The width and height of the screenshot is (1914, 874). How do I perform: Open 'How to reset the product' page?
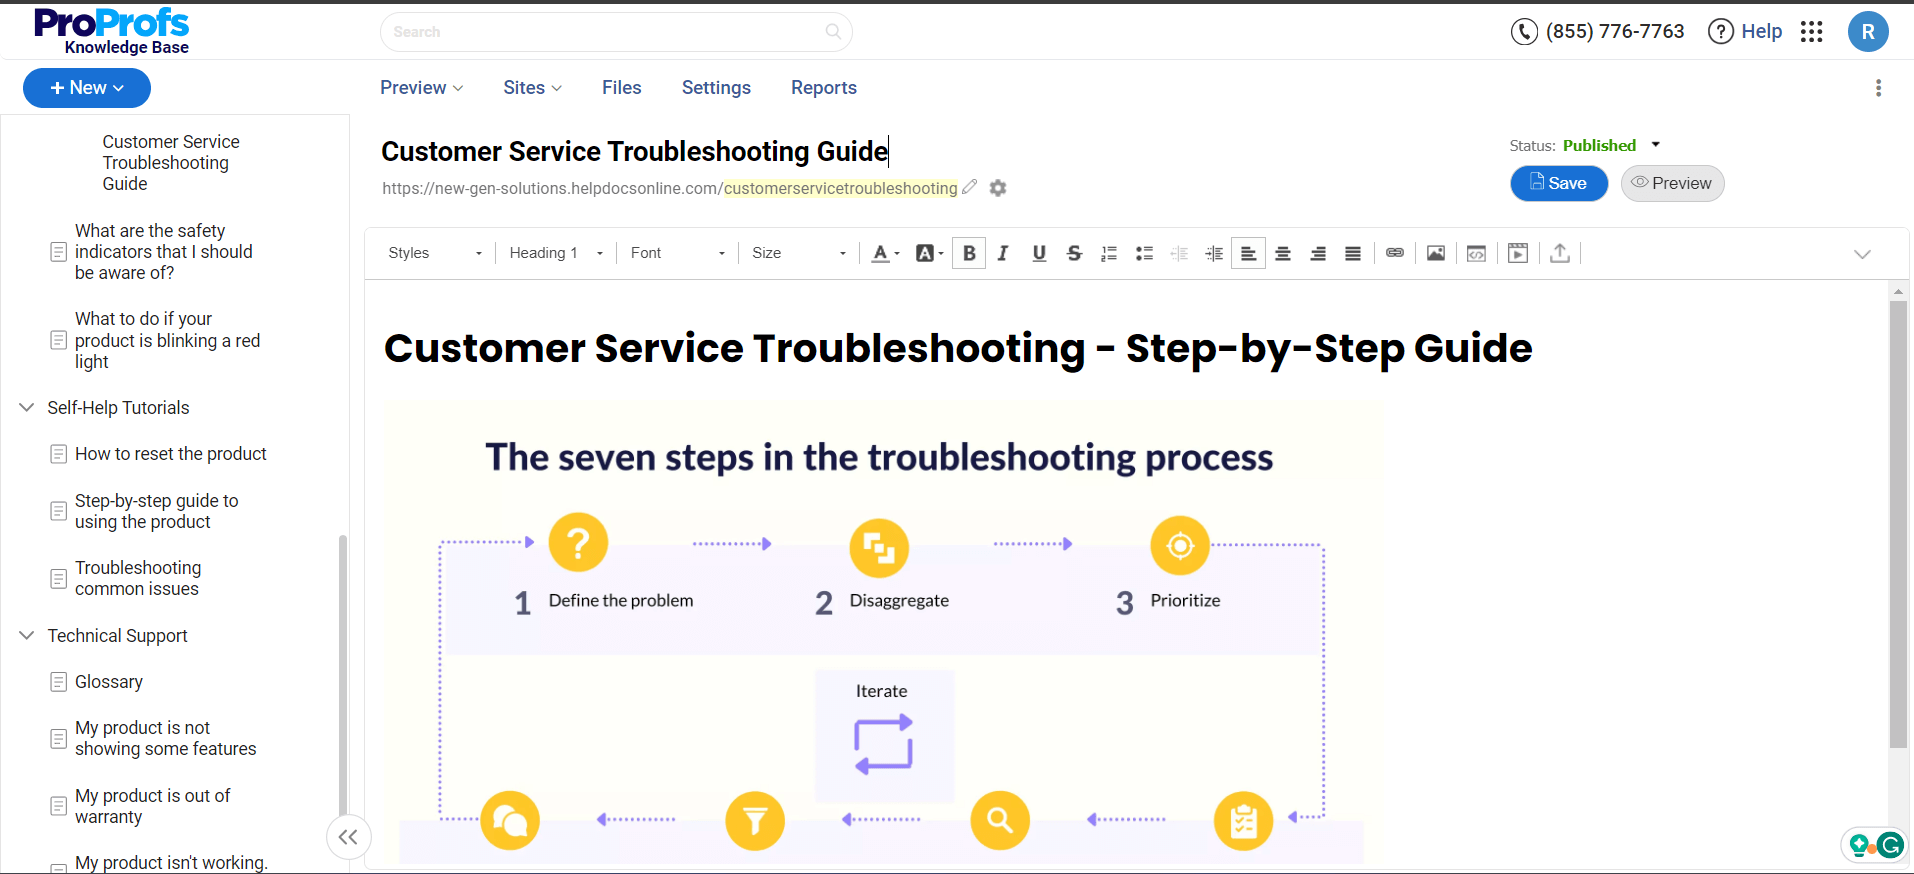tap(170, 454)
